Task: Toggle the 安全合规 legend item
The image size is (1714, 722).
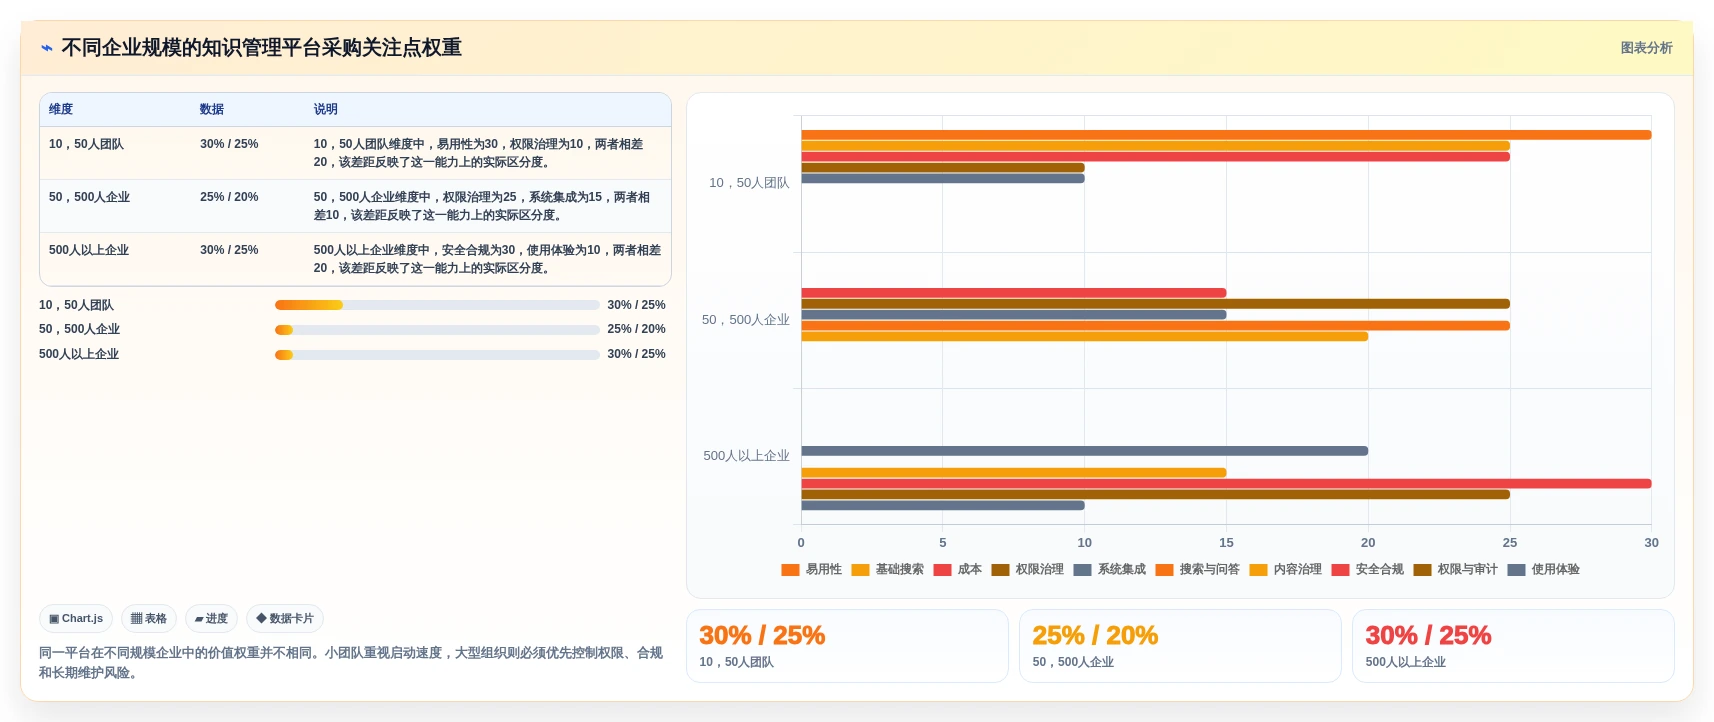Action: (1368, 570)
